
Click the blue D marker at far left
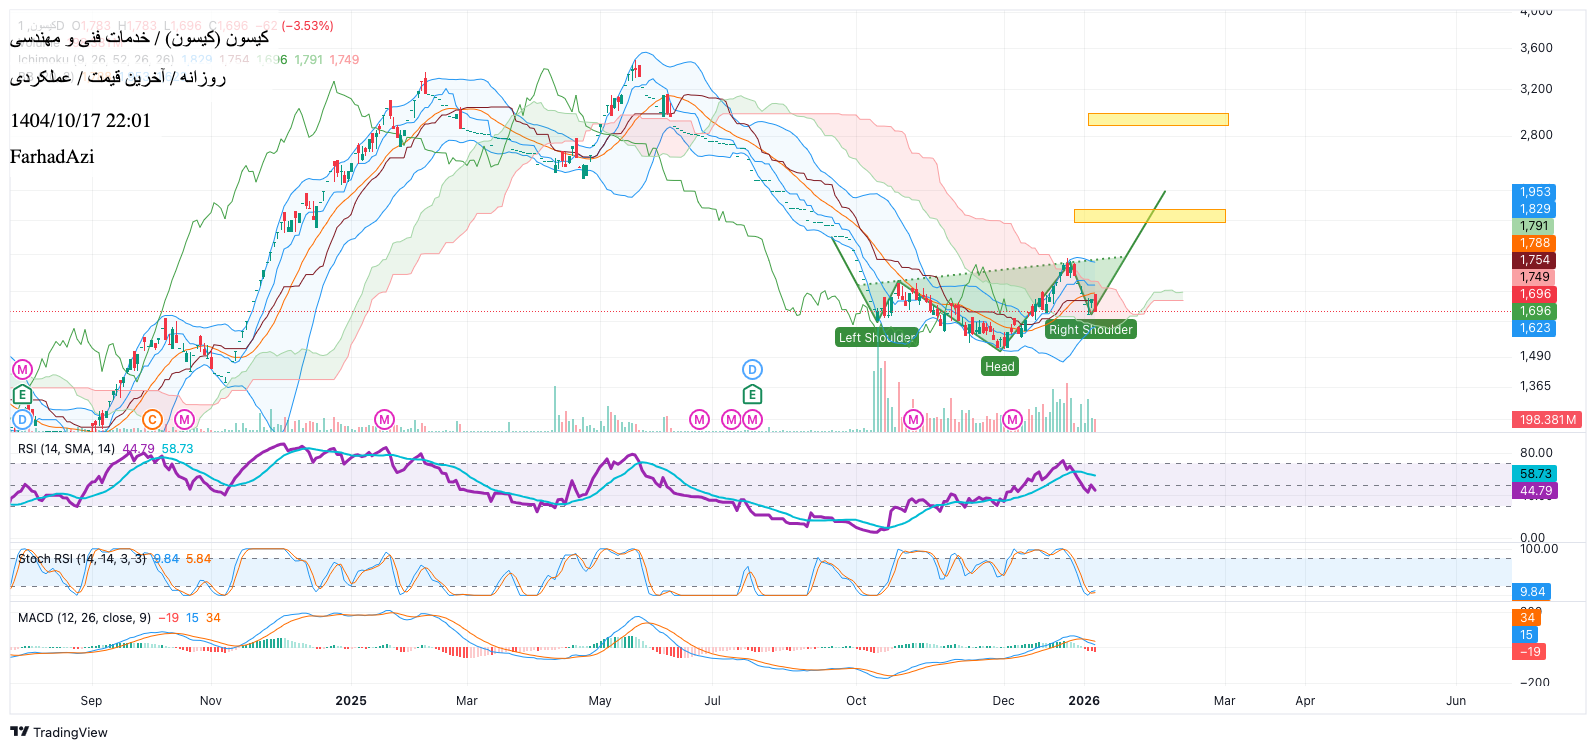(22, 420)
